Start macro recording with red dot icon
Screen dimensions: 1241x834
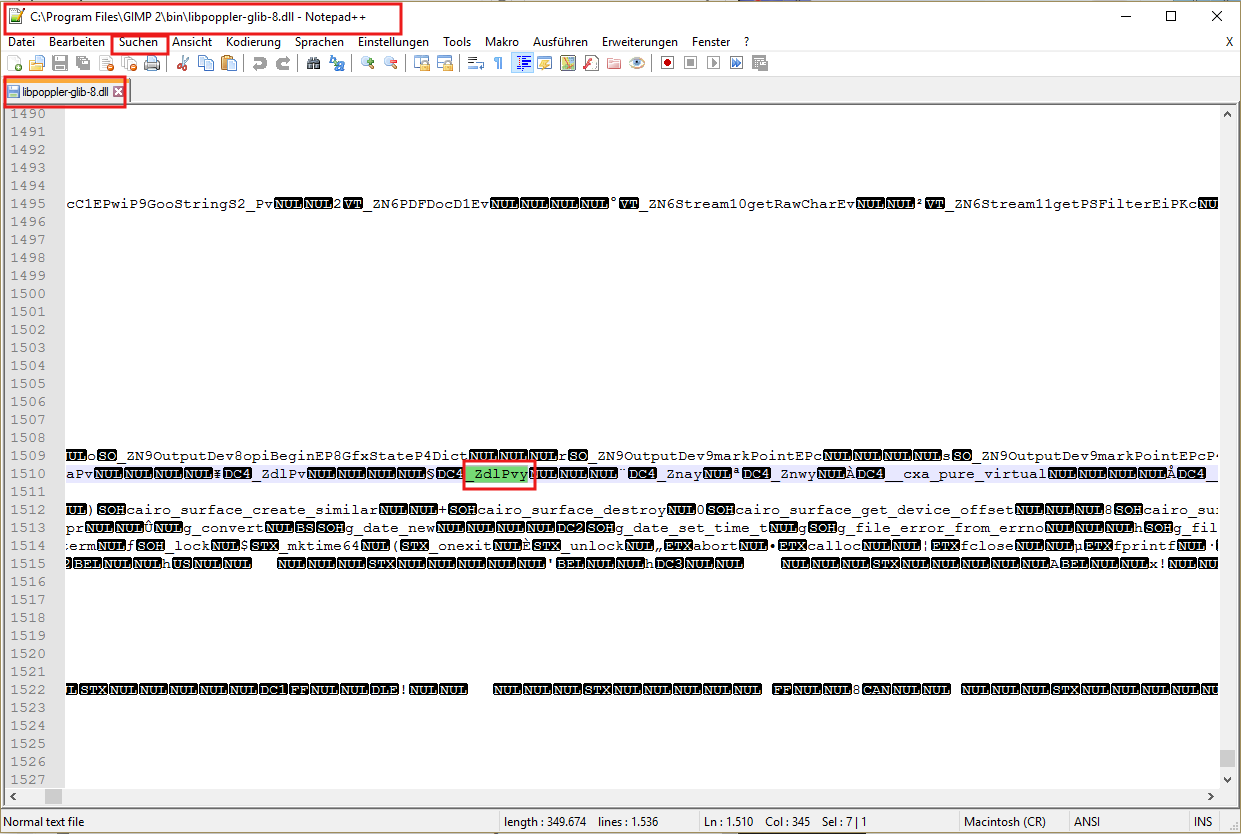click(x=668, y=63)
